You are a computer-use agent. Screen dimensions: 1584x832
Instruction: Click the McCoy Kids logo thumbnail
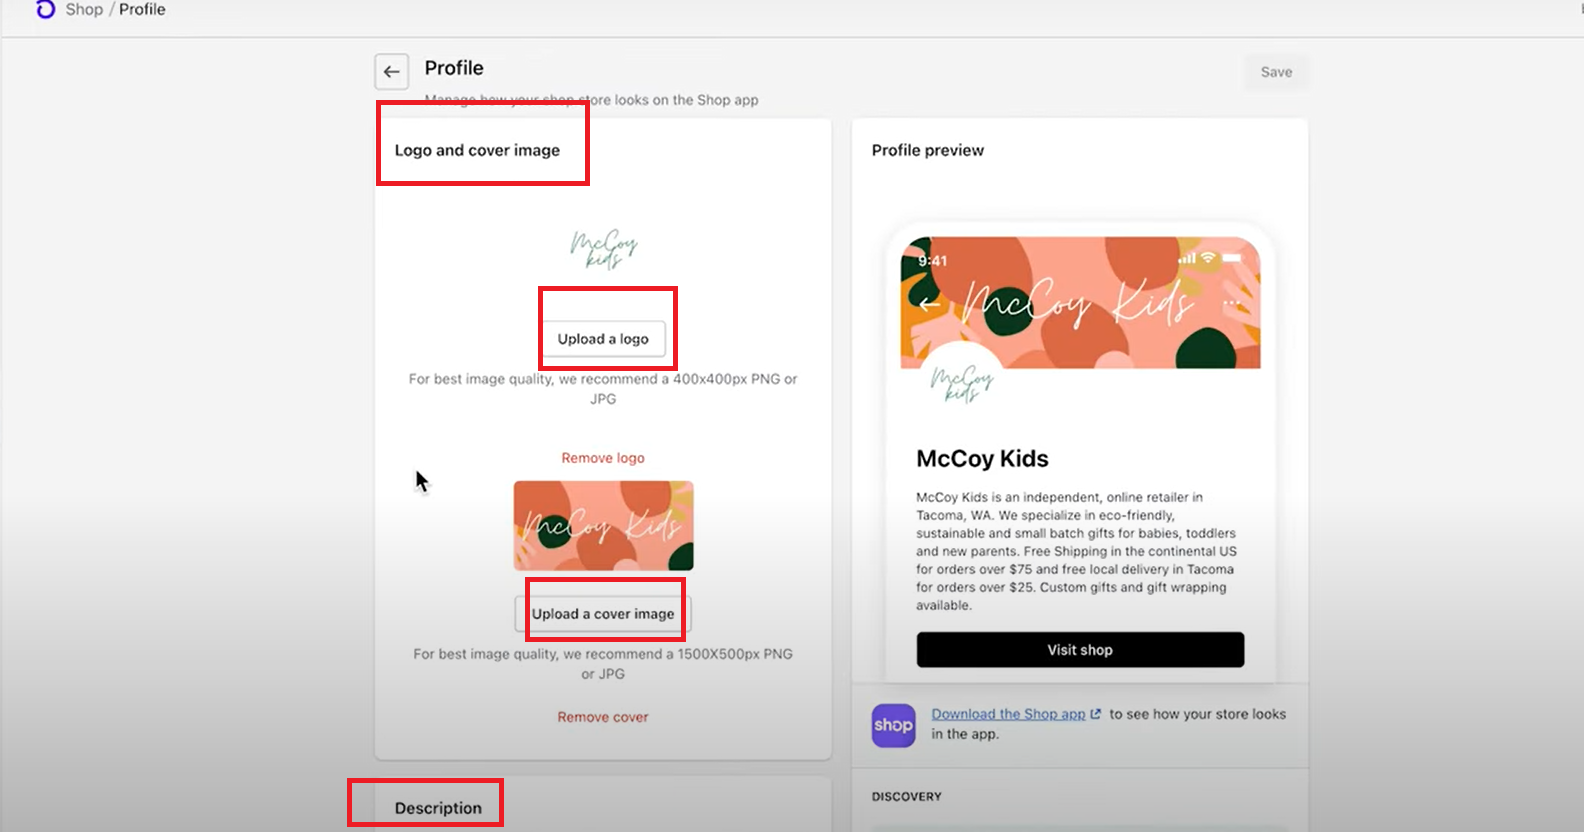(x=603, y=249)
